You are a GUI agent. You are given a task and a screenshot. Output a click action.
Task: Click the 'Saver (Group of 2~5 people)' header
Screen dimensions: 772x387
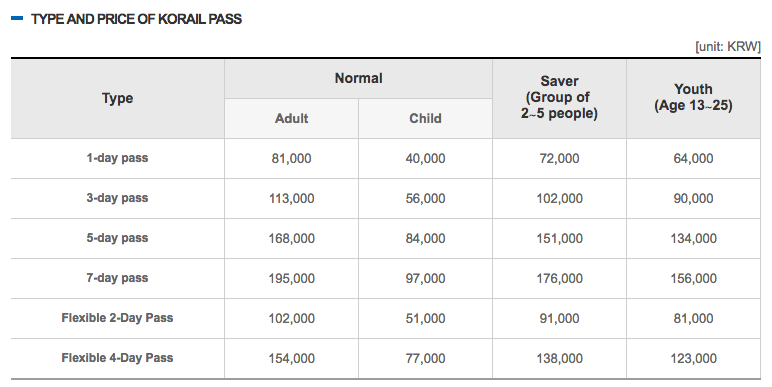[559, 98]
